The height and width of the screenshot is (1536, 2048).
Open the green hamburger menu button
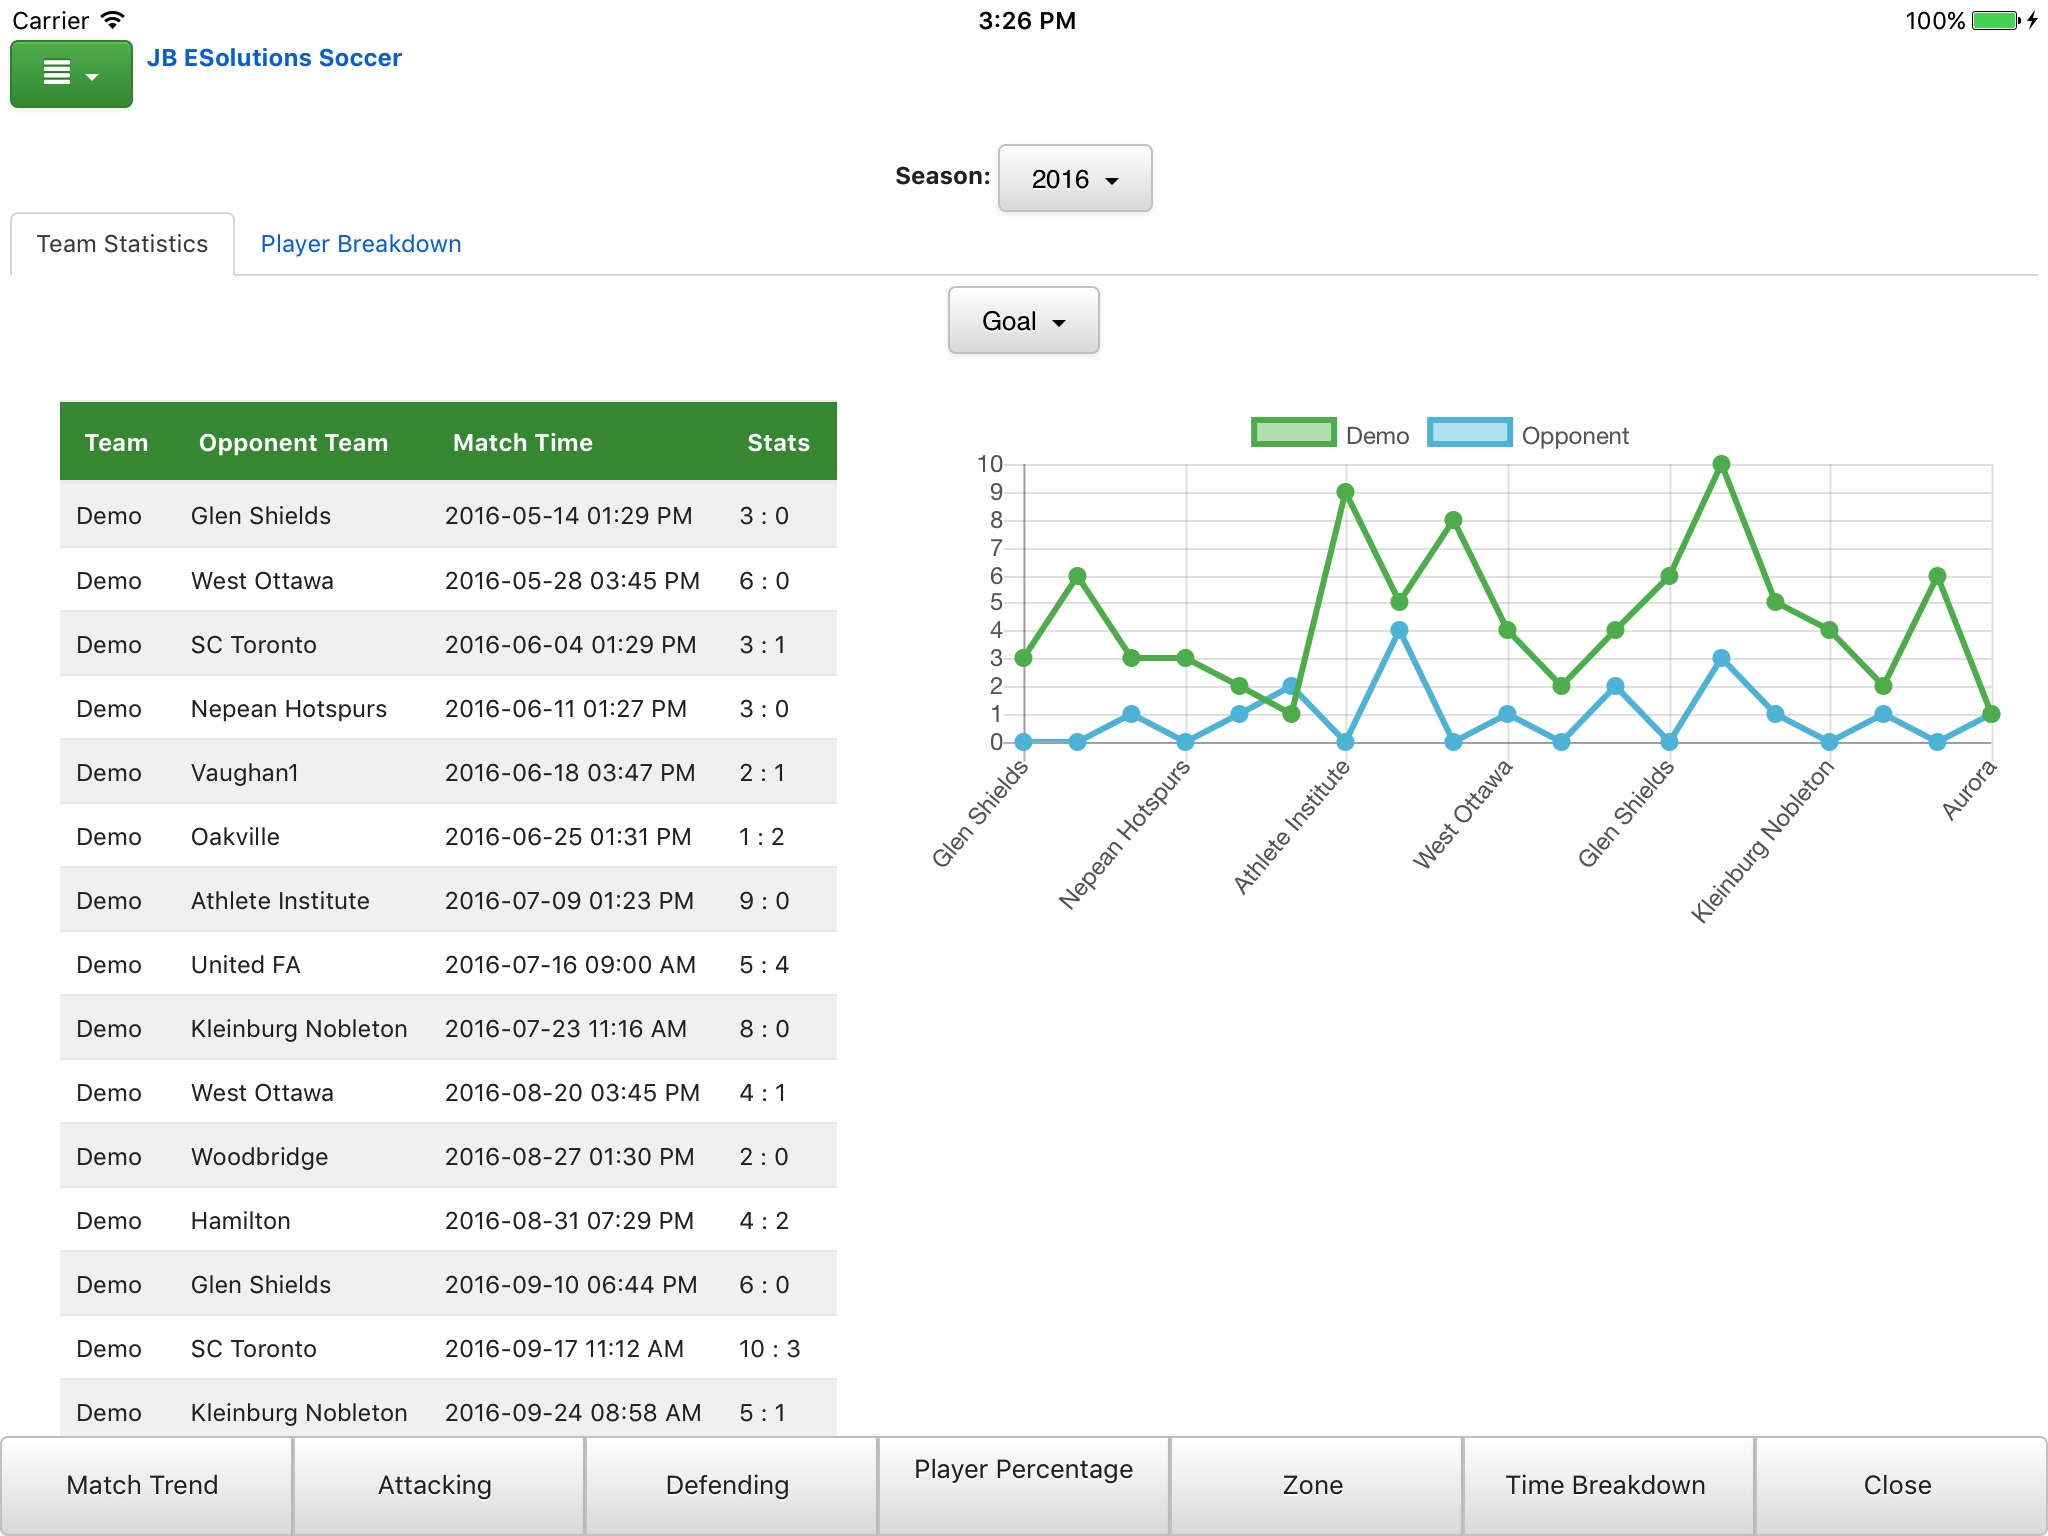coord(71,74)
